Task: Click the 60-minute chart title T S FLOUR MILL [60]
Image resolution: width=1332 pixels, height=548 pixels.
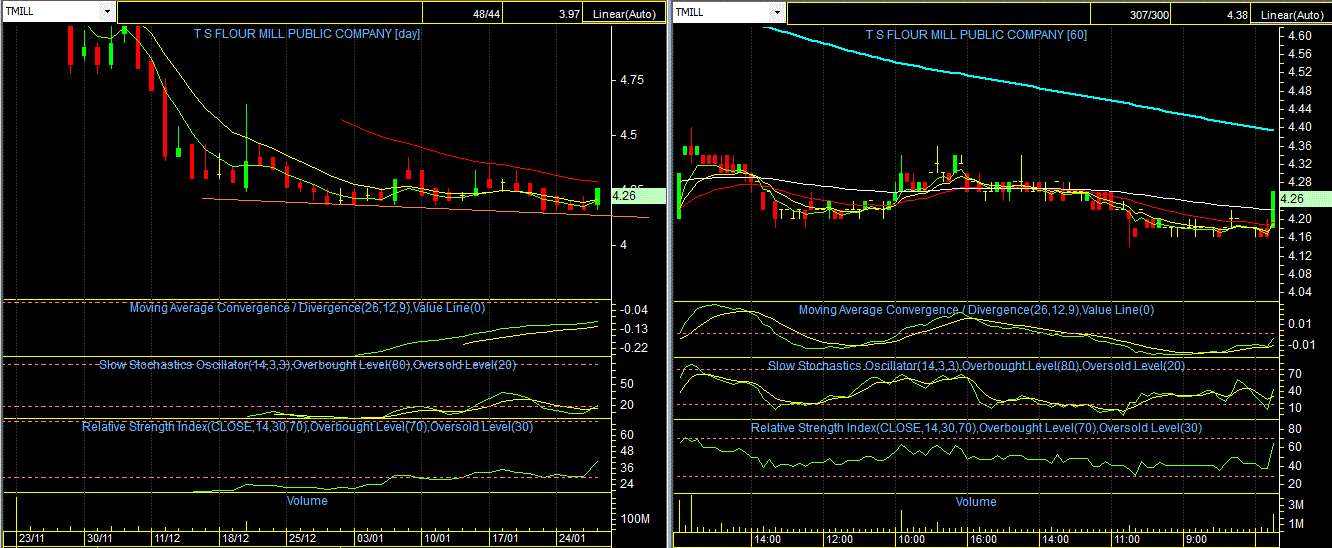Action: pyautogui.click(x=975, y=34)
